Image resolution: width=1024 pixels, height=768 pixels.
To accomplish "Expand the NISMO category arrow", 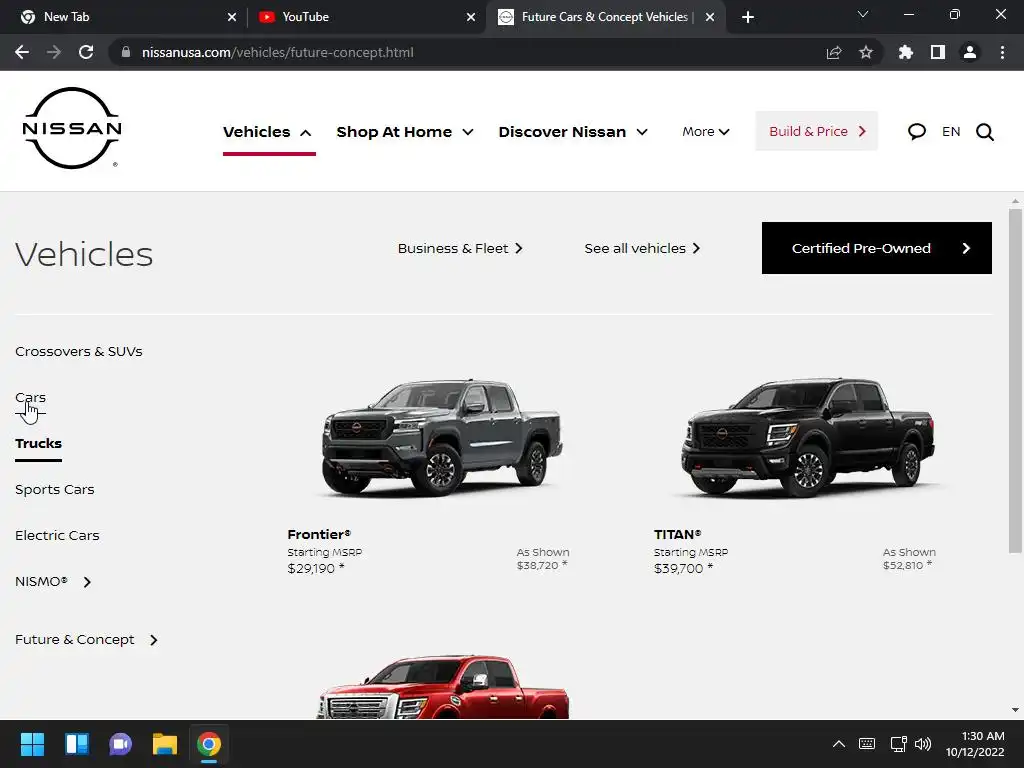I will coord(88,582).
